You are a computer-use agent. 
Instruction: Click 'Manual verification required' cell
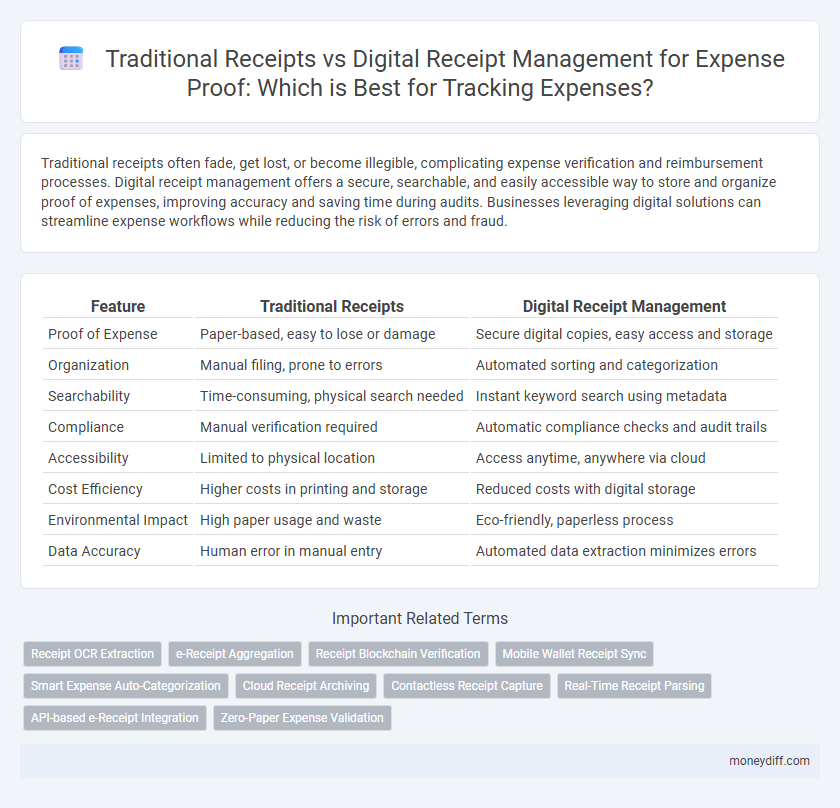coord(289,427)
